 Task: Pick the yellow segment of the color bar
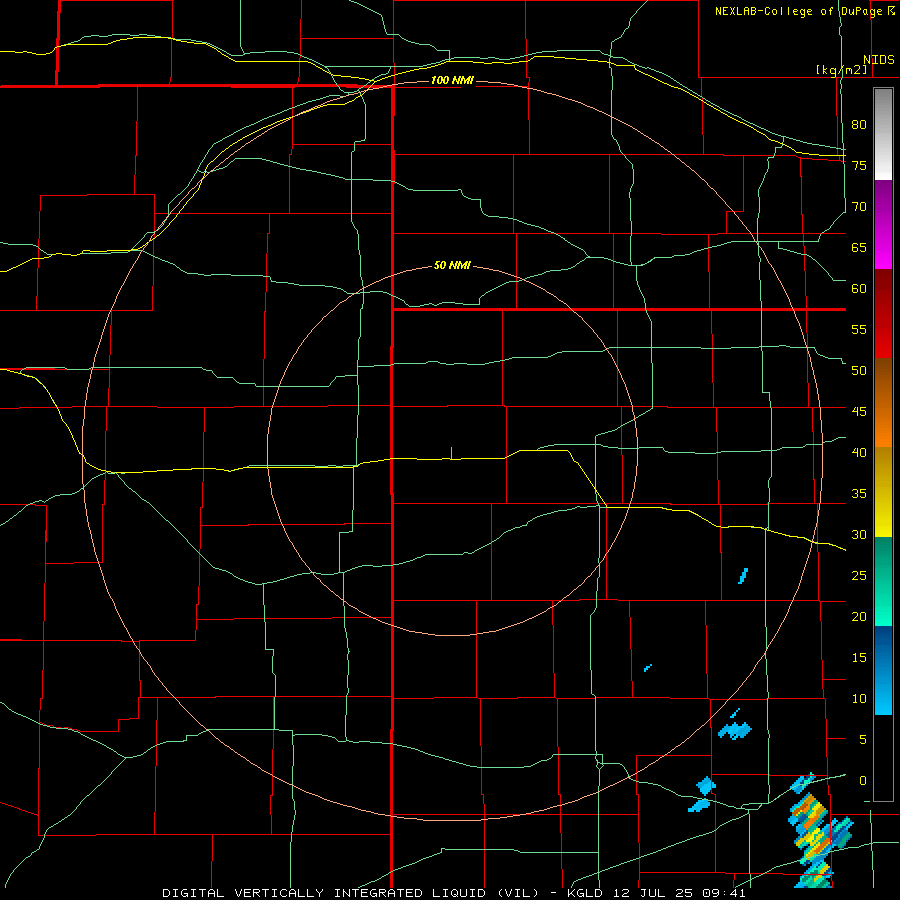[883, 493]
